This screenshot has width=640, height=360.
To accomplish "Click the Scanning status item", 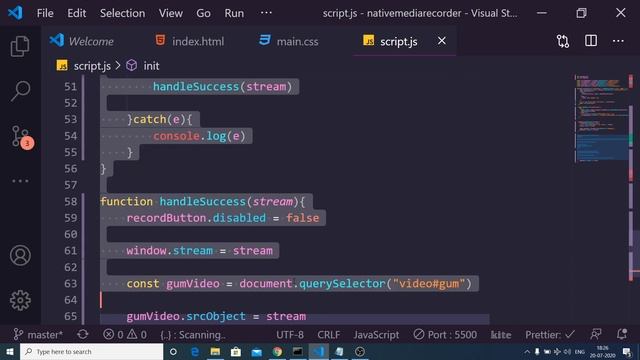I will click(x=193, y=335).
